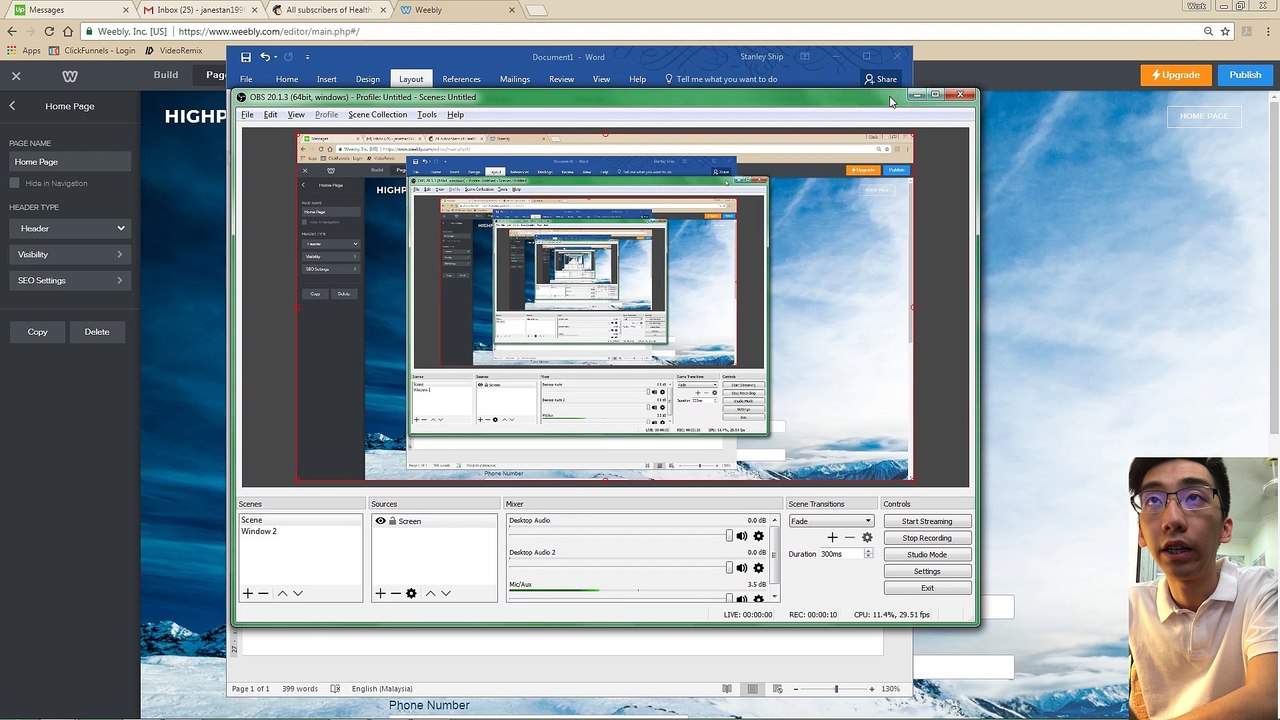Click Stop Recording in OBS
1280x720 pixels.
click(x=927, y=538)
